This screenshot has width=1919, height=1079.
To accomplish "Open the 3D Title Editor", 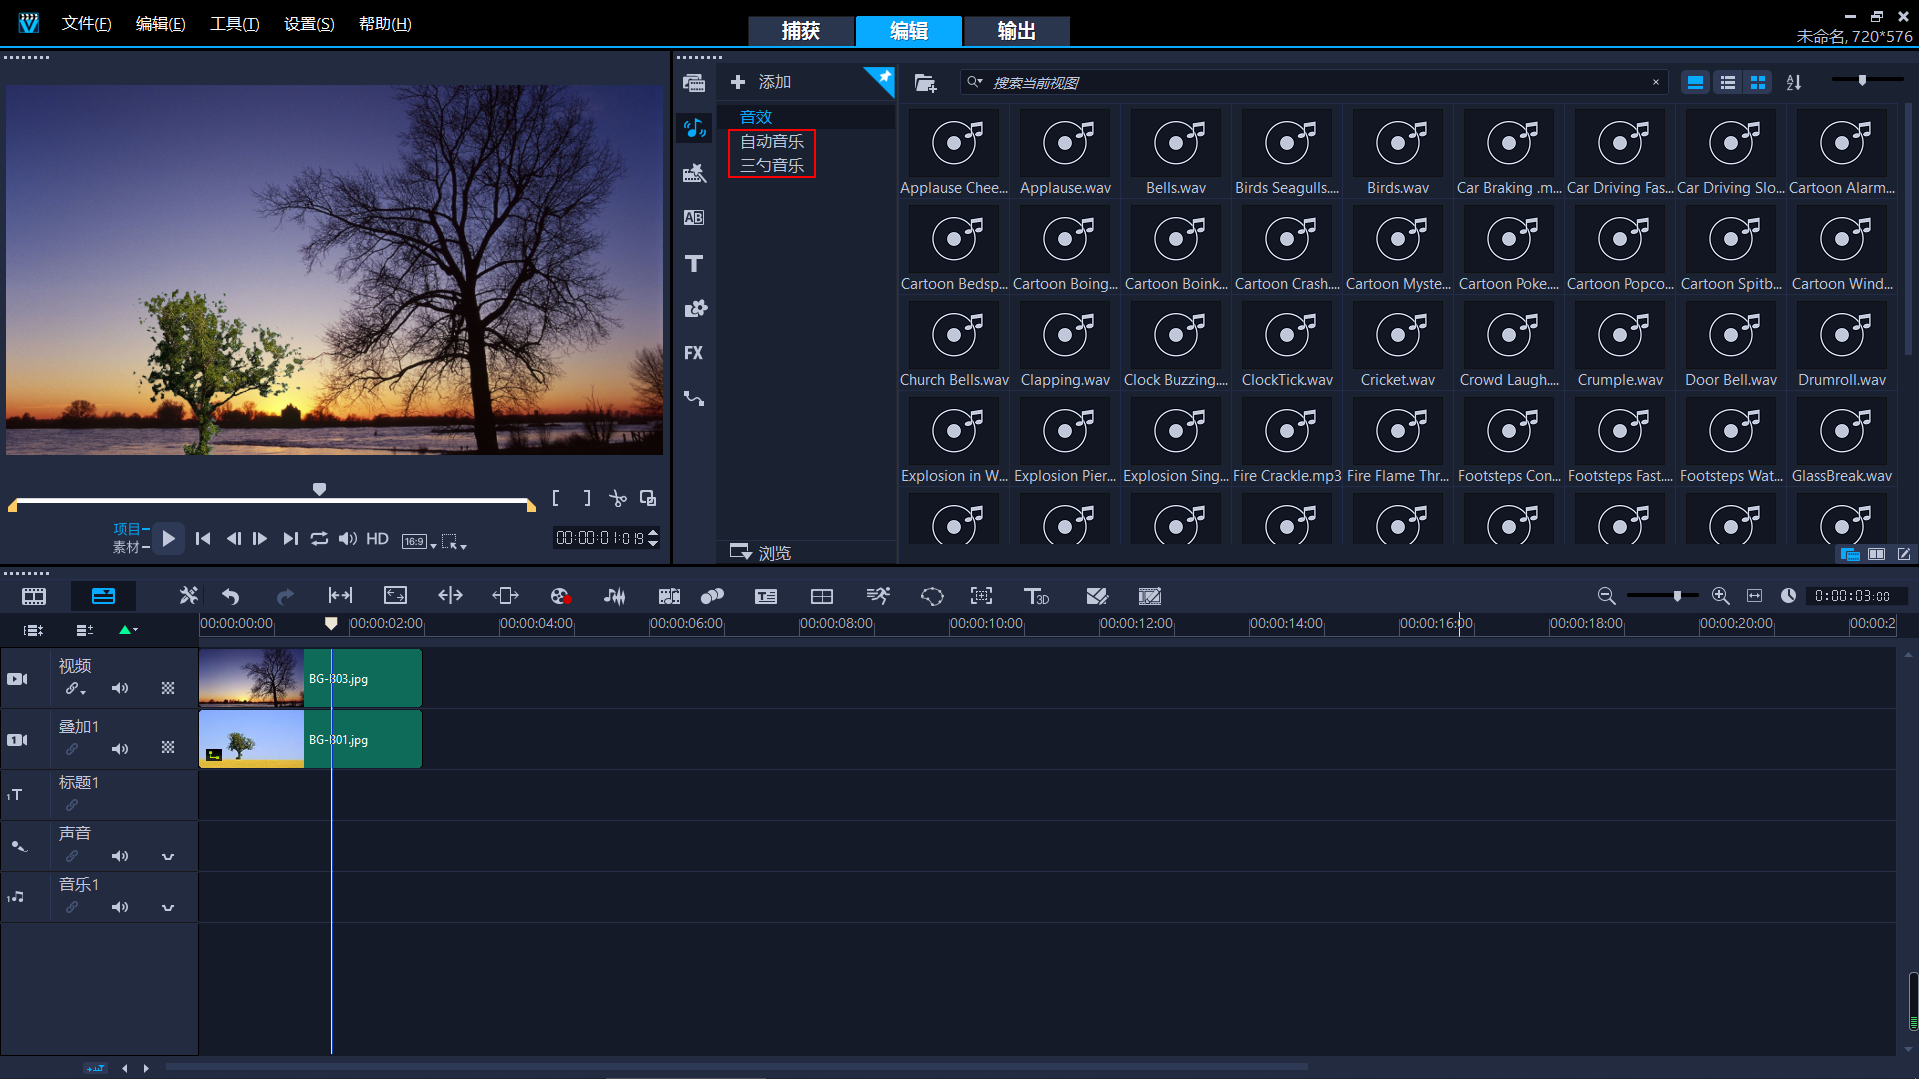I will click(x=1036, y=596).
